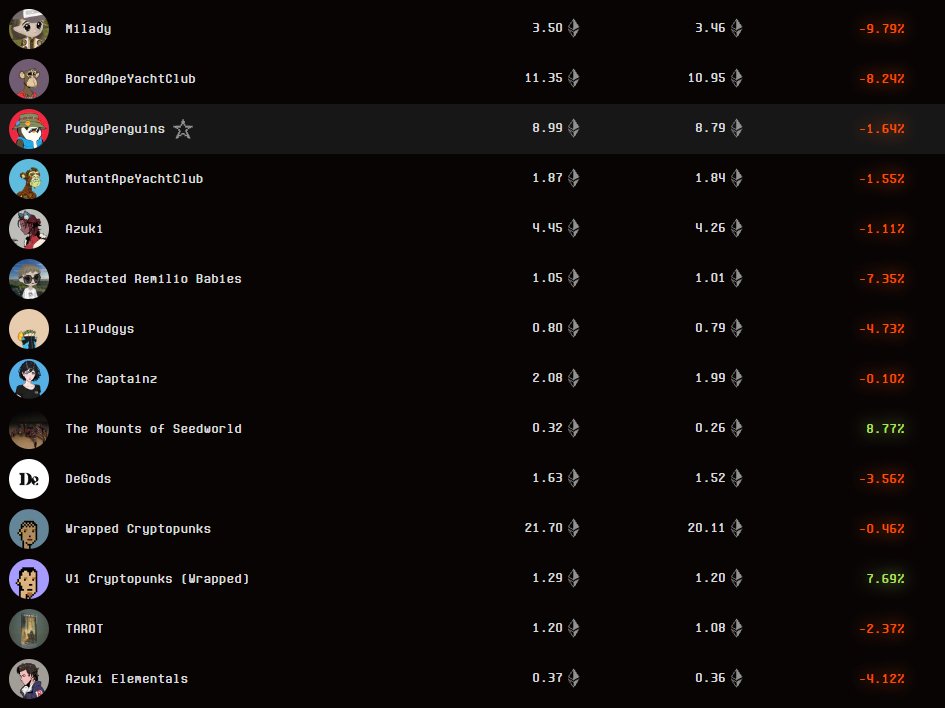Viewport: 945px width, 708px height.
Task: Click Azuki's -1.11% change
Action: [x=882, y=228]
